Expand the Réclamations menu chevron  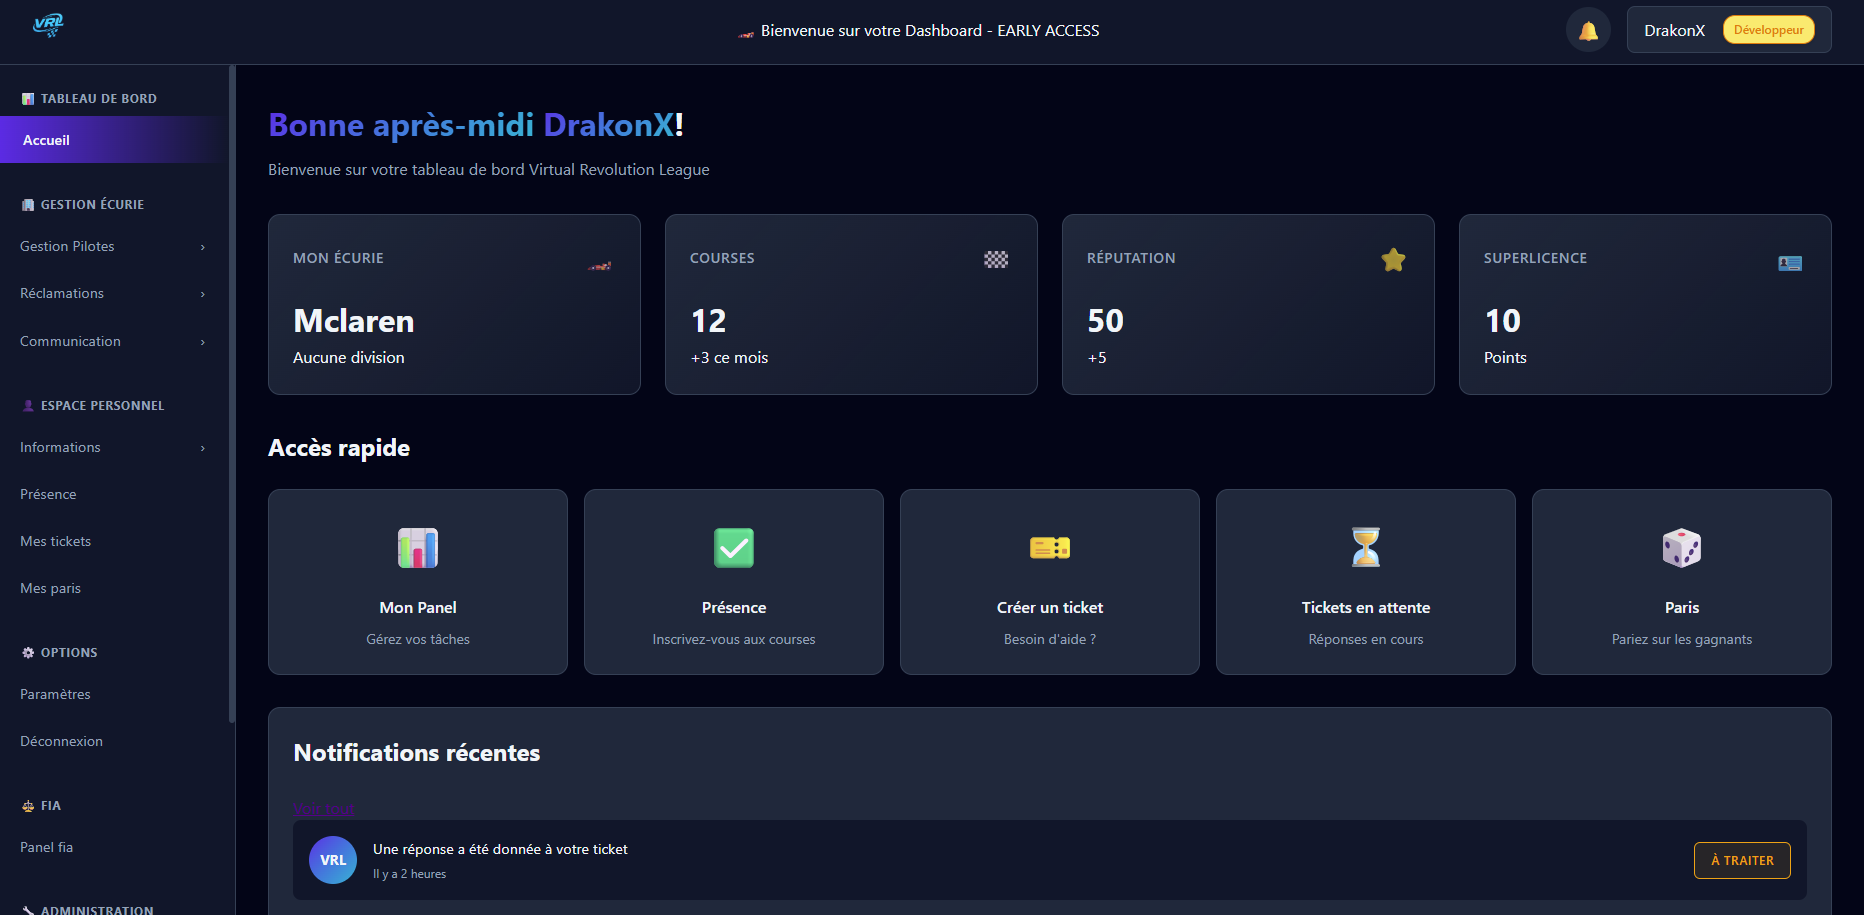coord(202,294)
